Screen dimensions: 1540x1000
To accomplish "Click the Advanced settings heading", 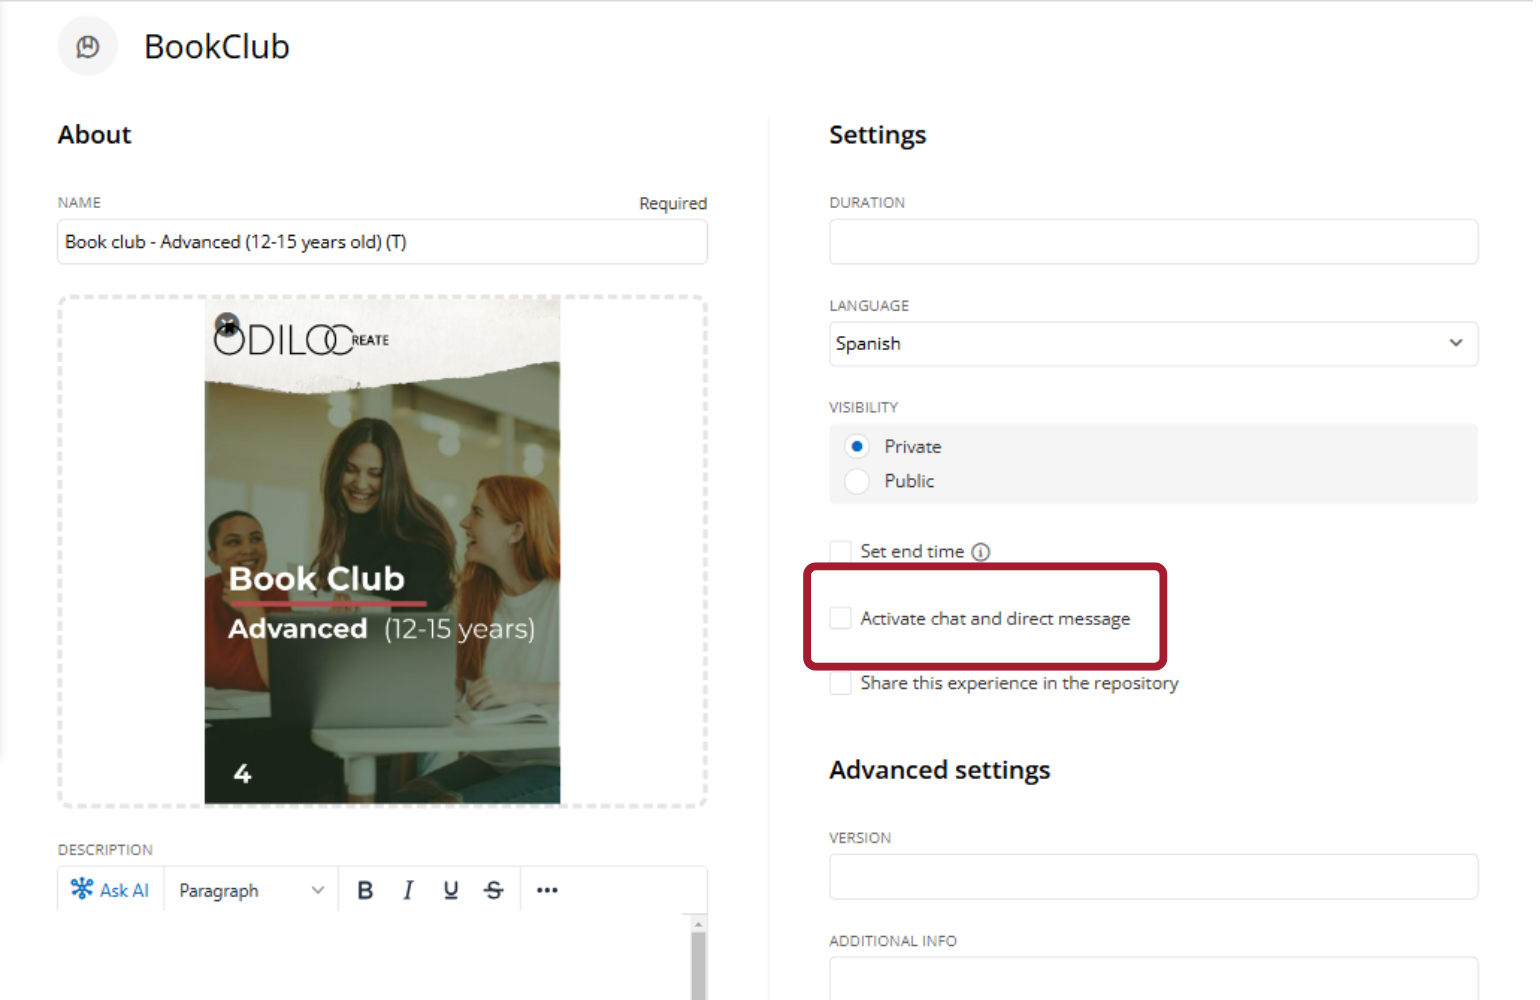I will click(939, 770).
